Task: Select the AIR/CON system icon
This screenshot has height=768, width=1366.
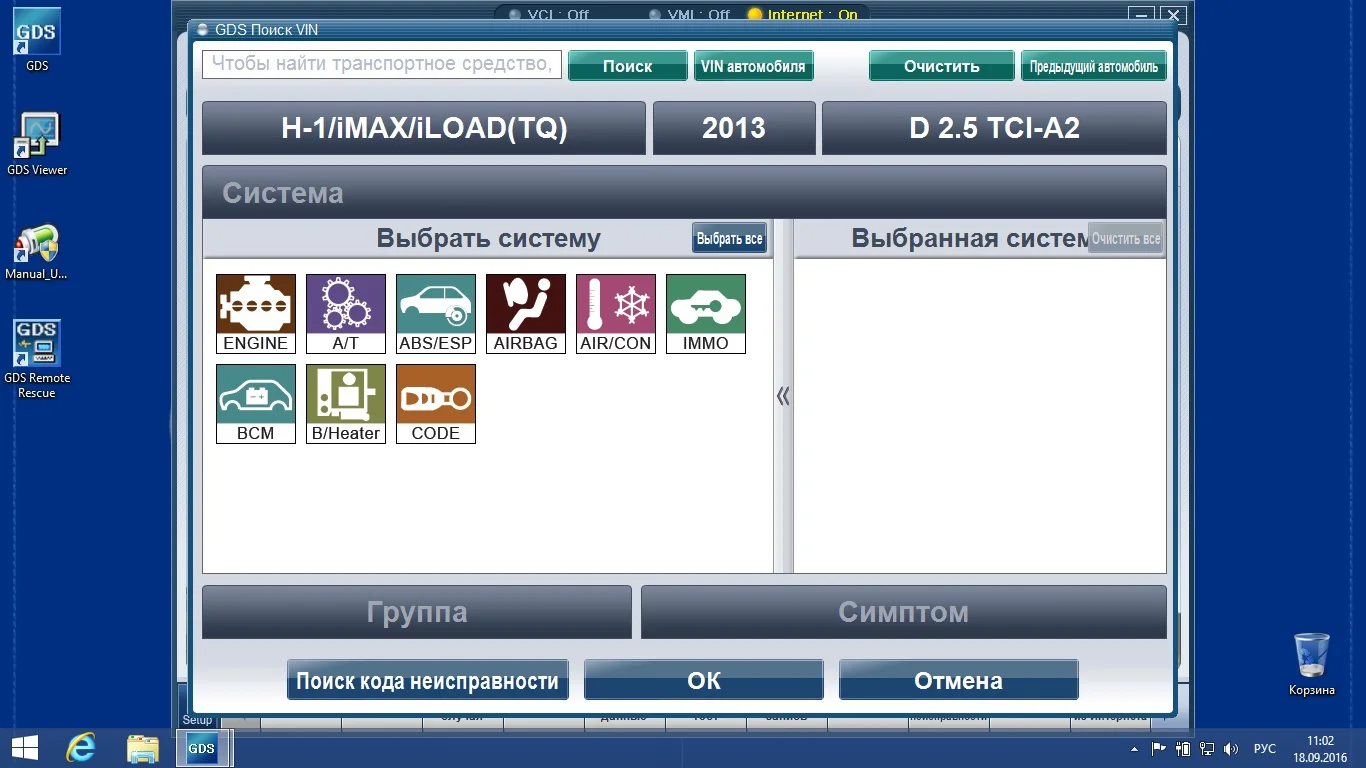Action: pyautogui.click(x=616, y=314)
